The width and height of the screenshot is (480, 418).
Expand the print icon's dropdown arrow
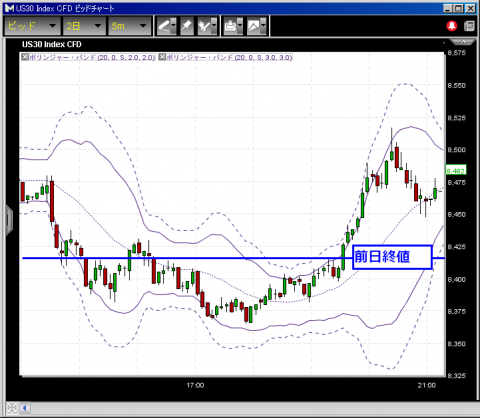click(x=240, y=26)
